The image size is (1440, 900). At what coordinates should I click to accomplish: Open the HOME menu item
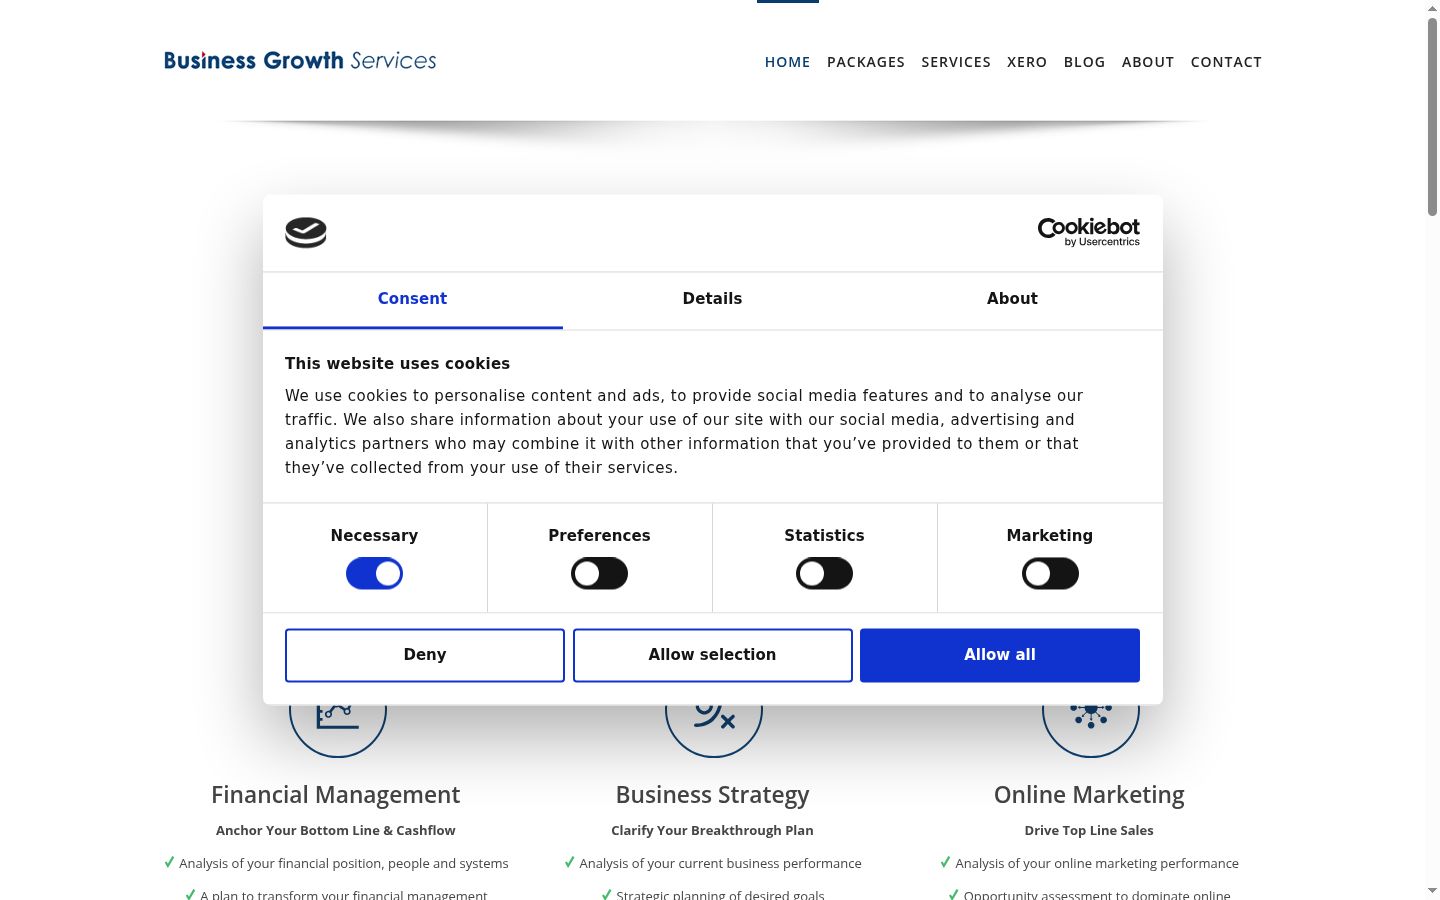point(788,62)
